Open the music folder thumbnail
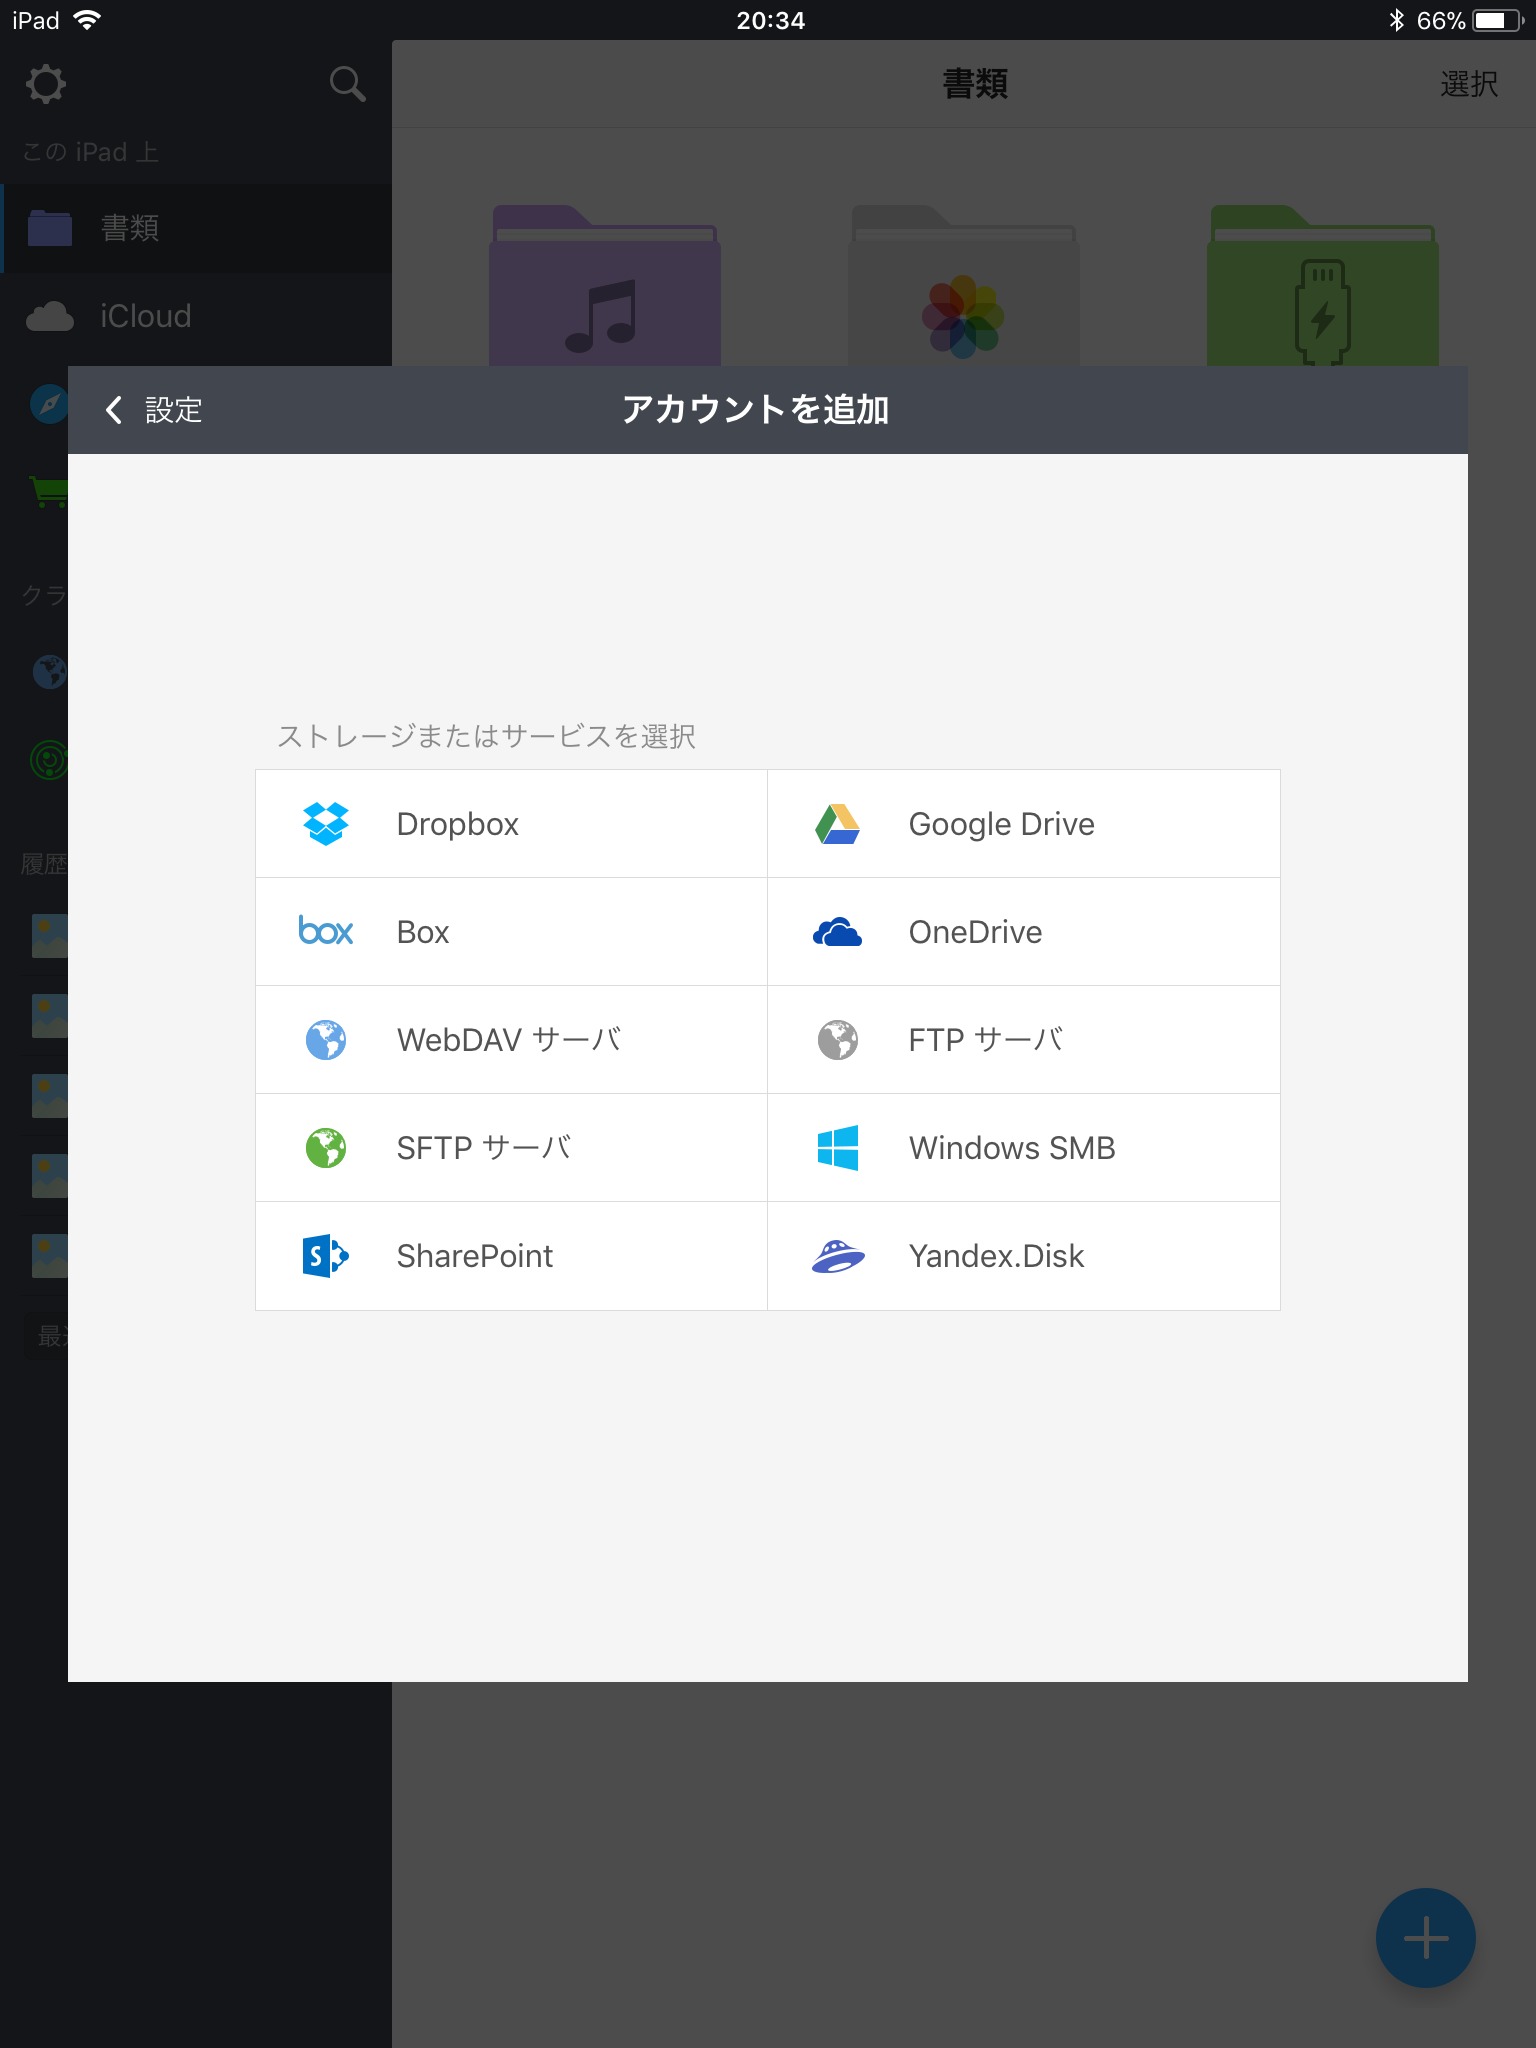The image size is (1536, 2048). click(604, 290)
